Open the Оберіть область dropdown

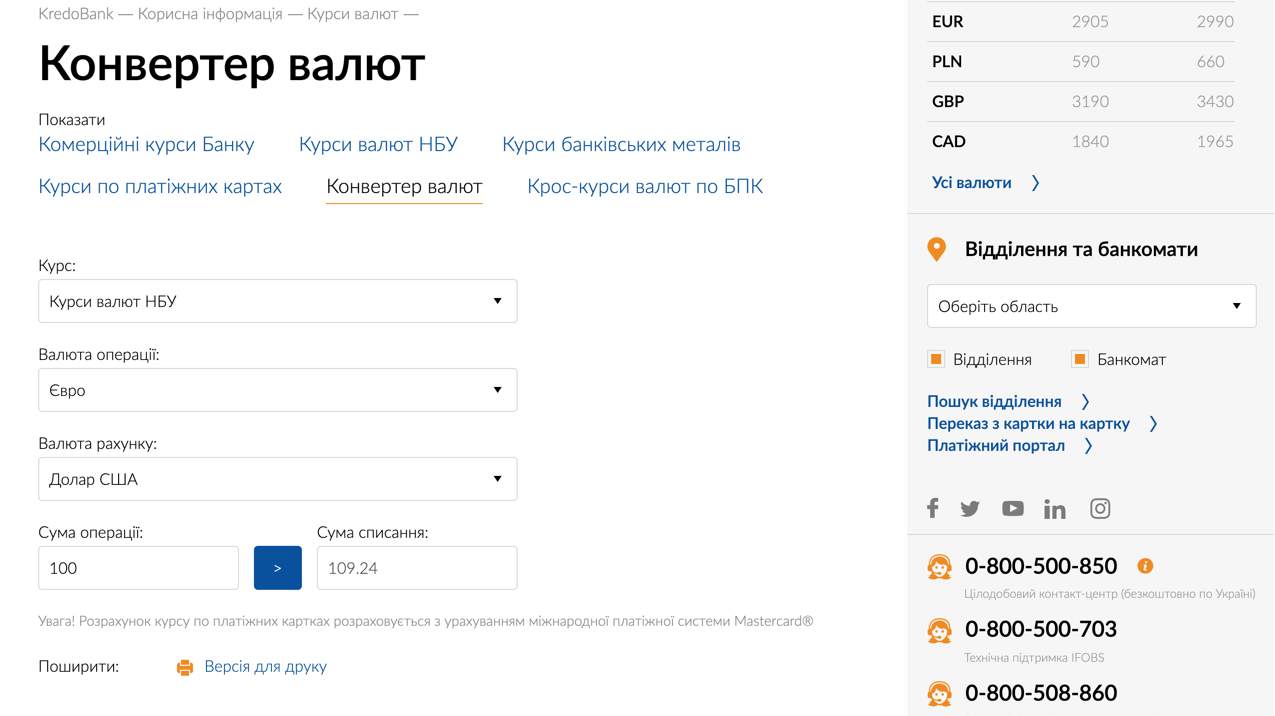1091,306
